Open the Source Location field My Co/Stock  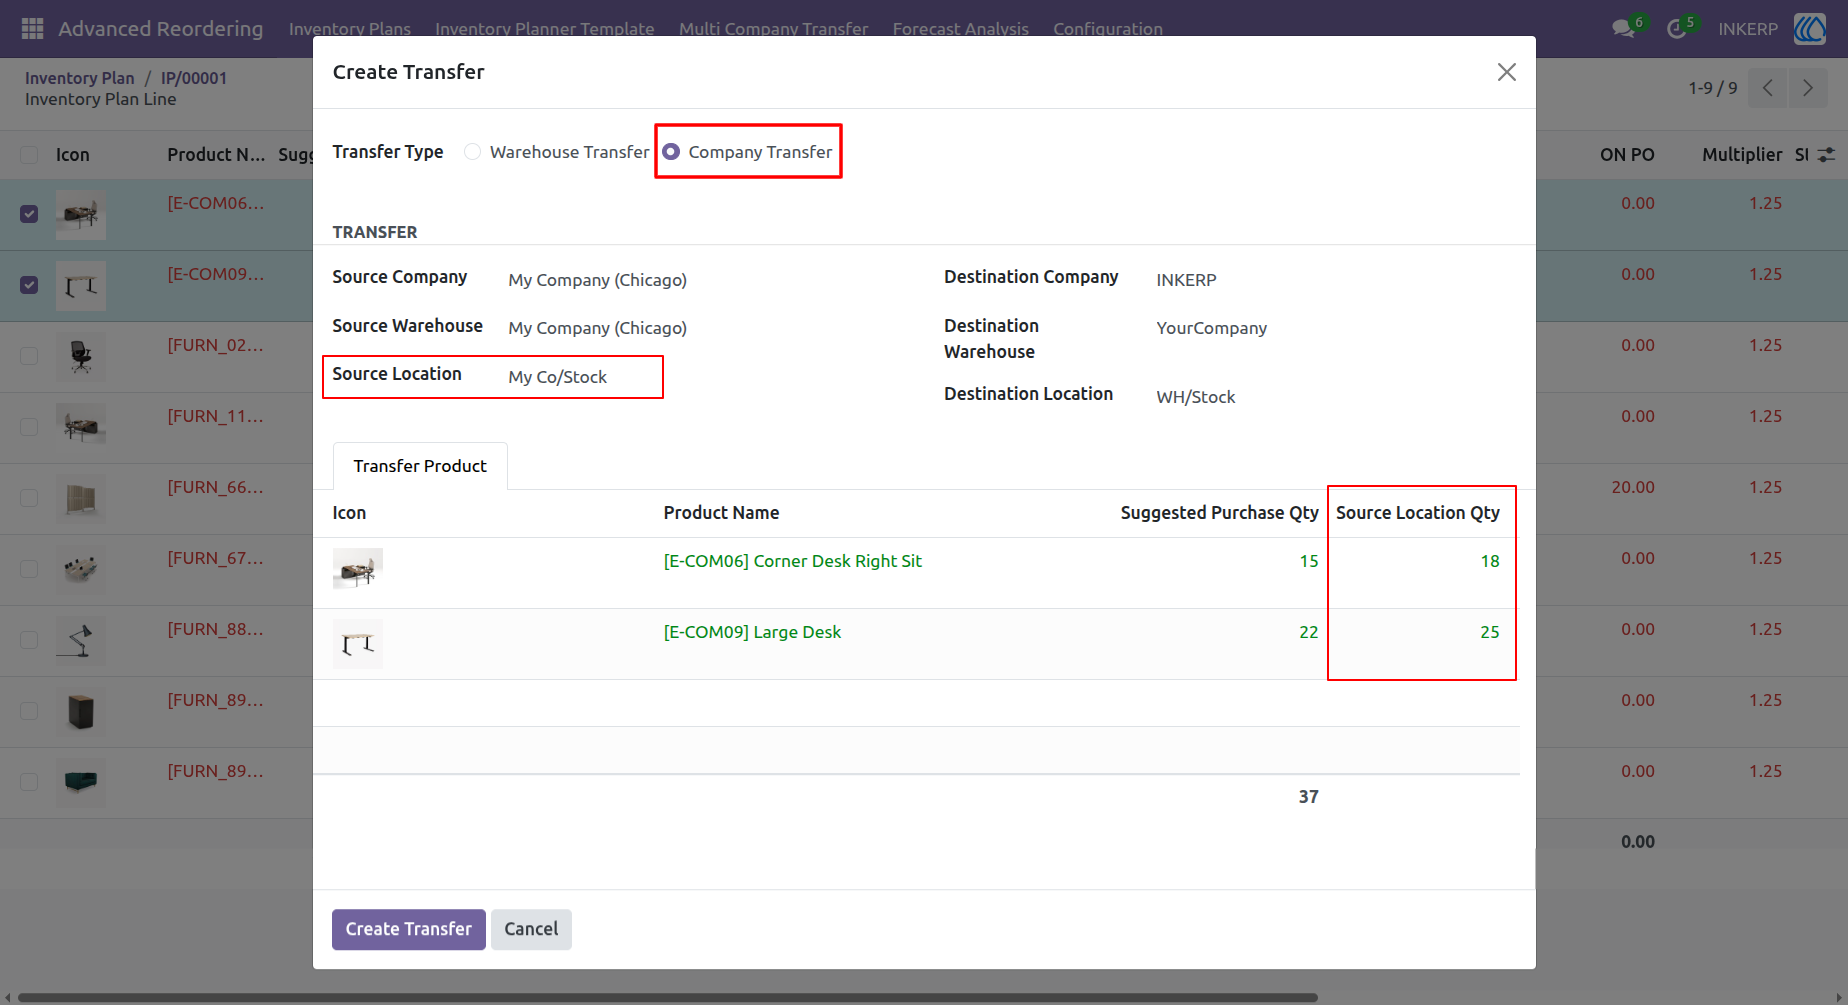coord(557,377)
